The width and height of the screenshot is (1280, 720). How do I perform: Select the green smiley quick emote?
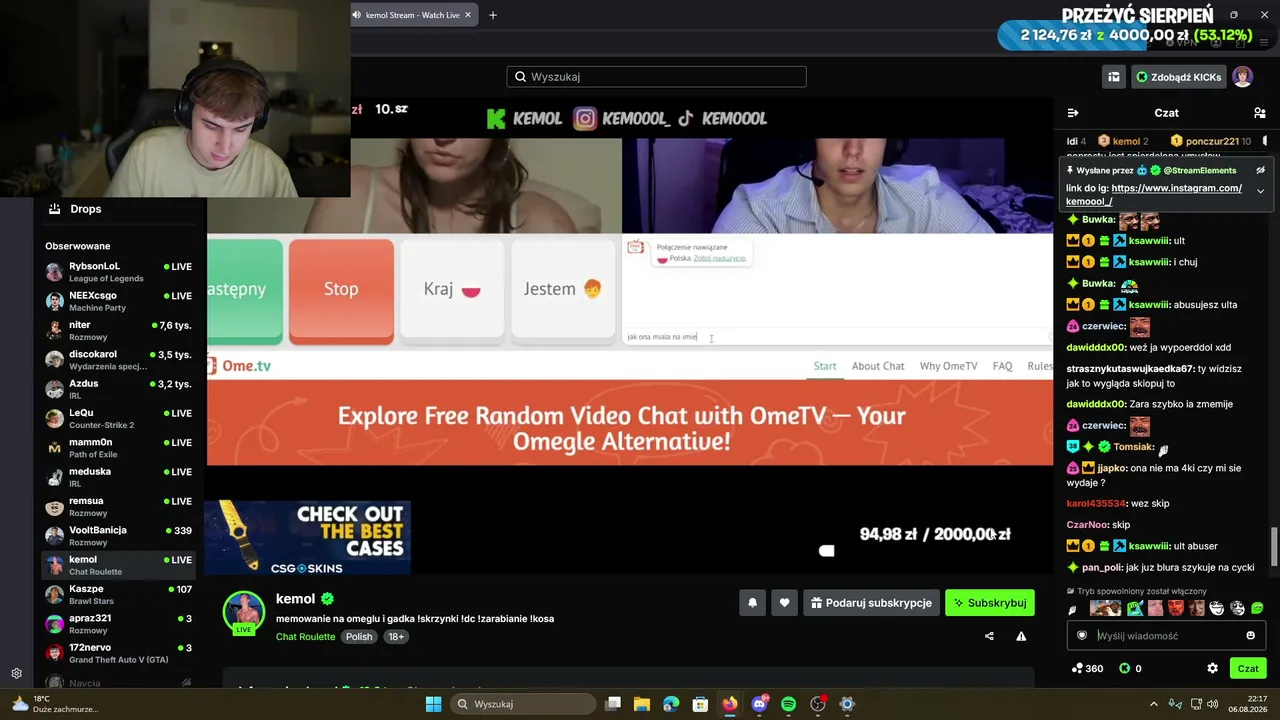[x=1257, y=608]
